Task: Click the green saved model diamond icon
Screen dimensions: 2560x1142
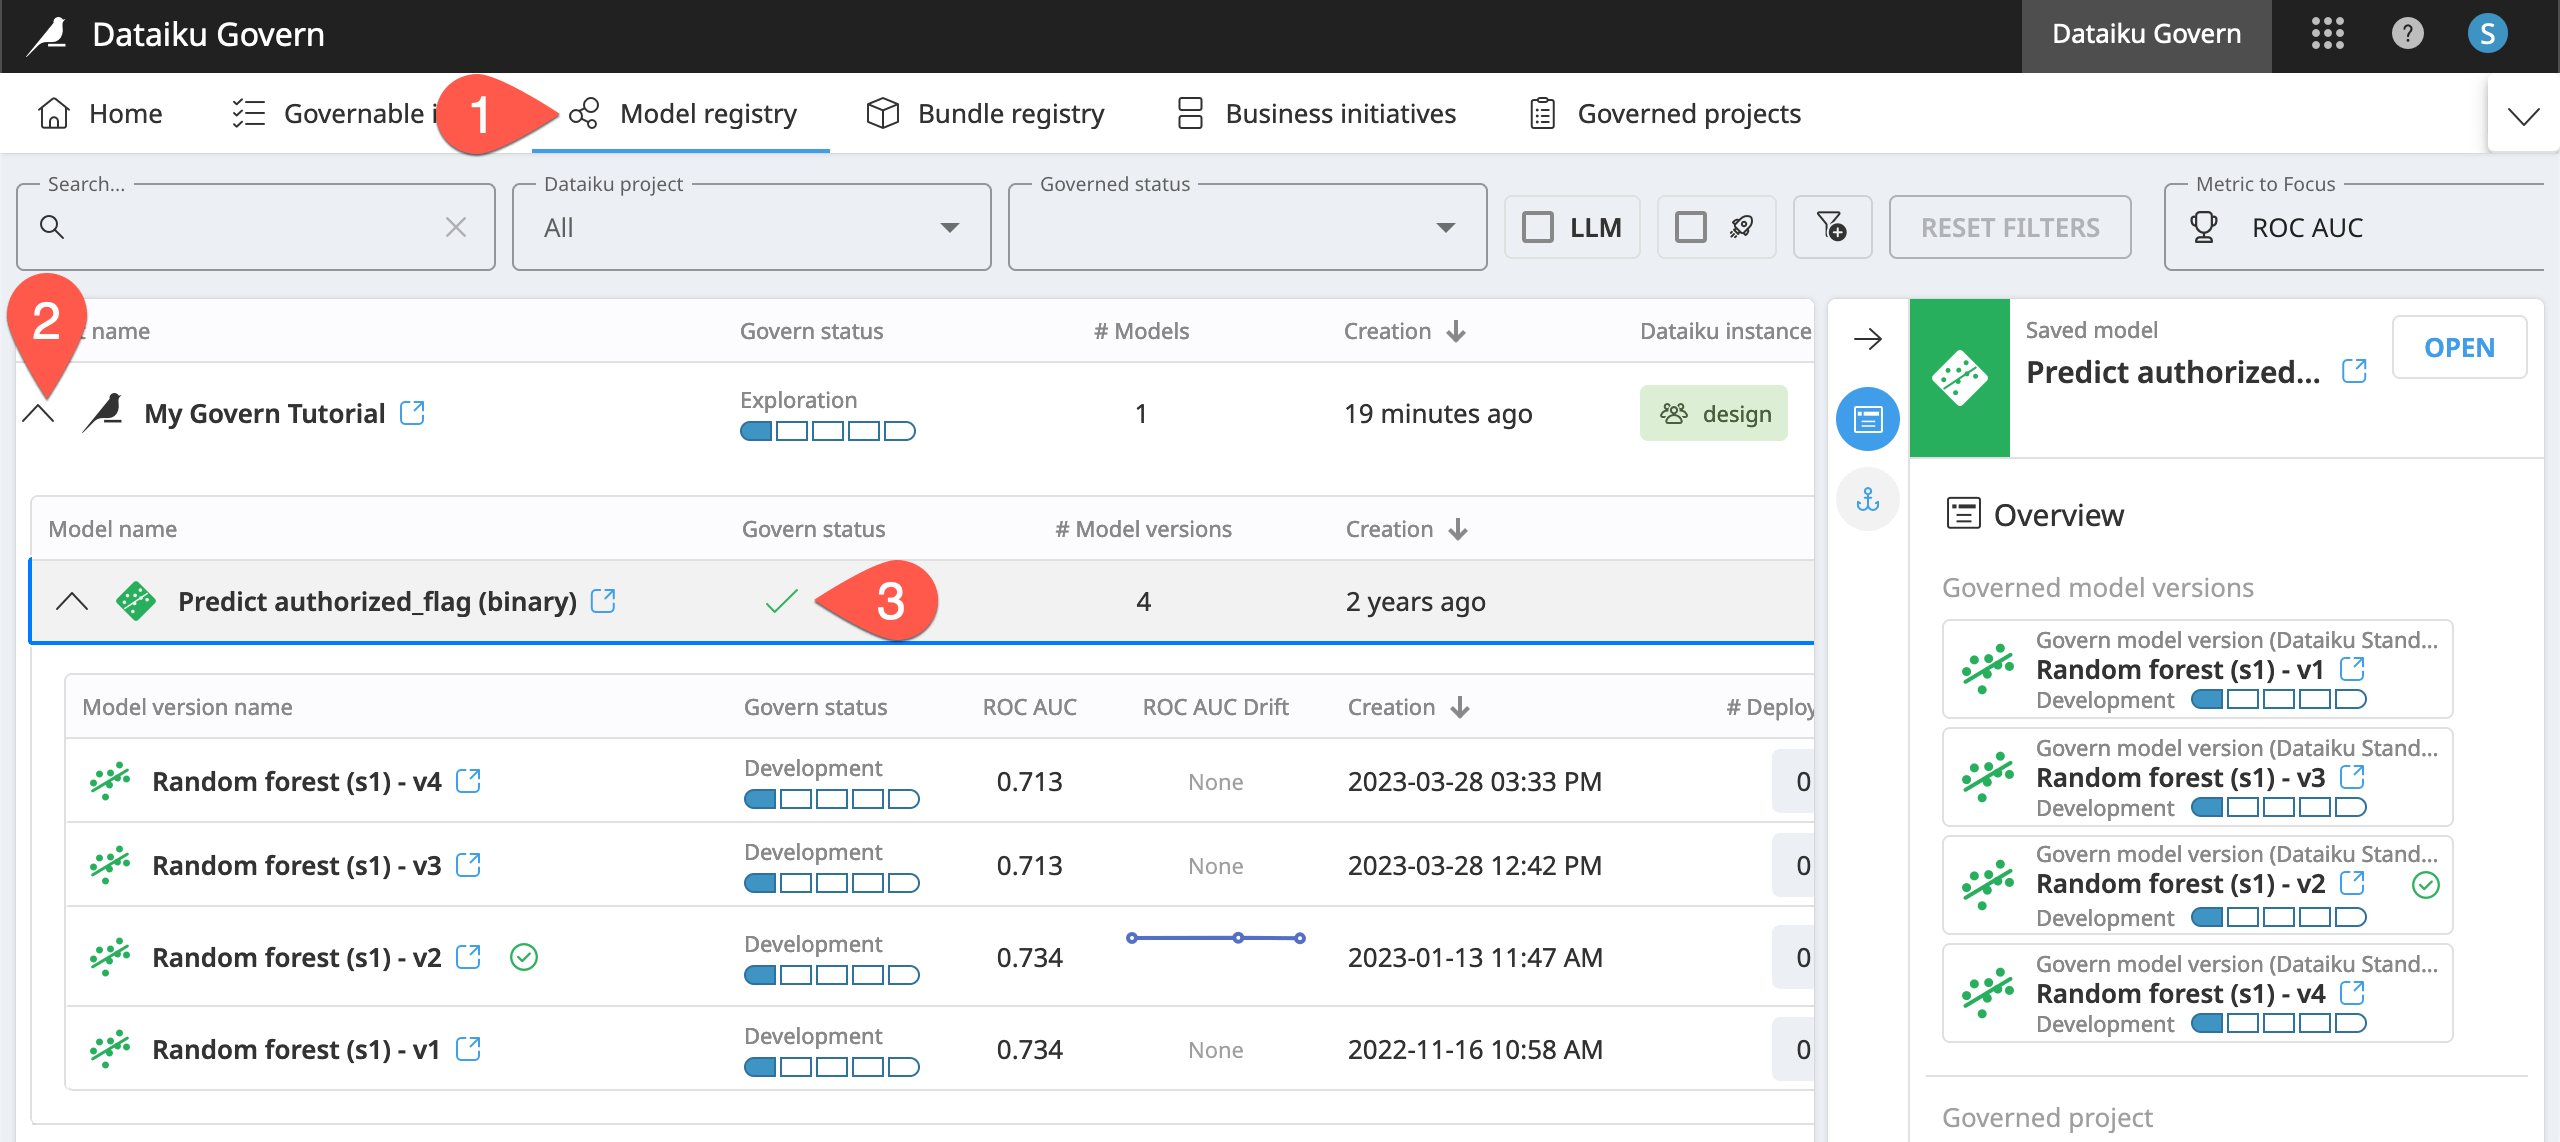Action: (x=1959, y=378)
